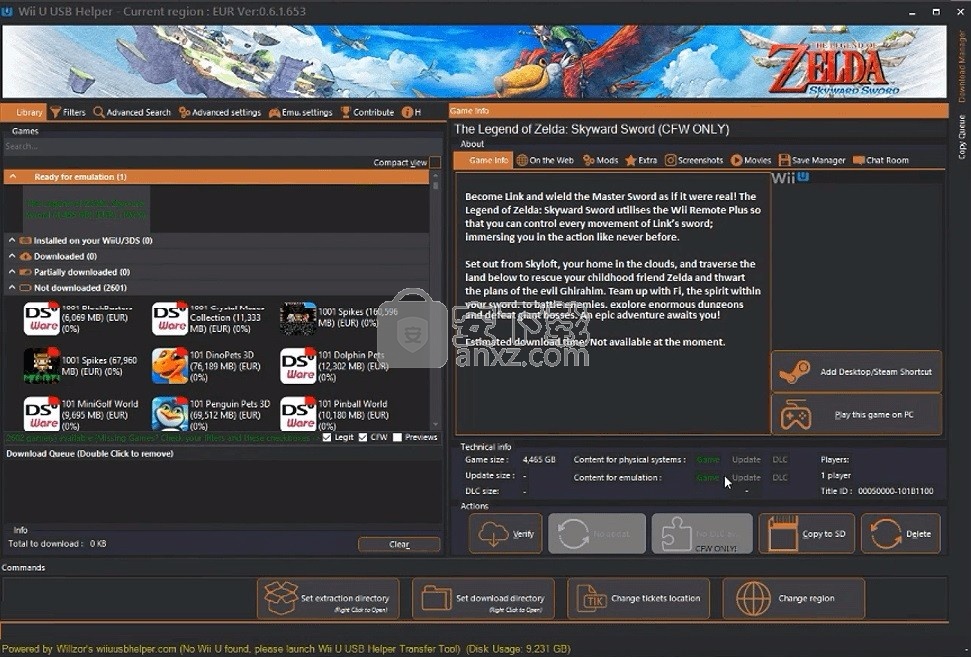Image resolution: width=971 pixels, height=659 pixels.
Task: Click the Delete action button
Action: [900, 534]
